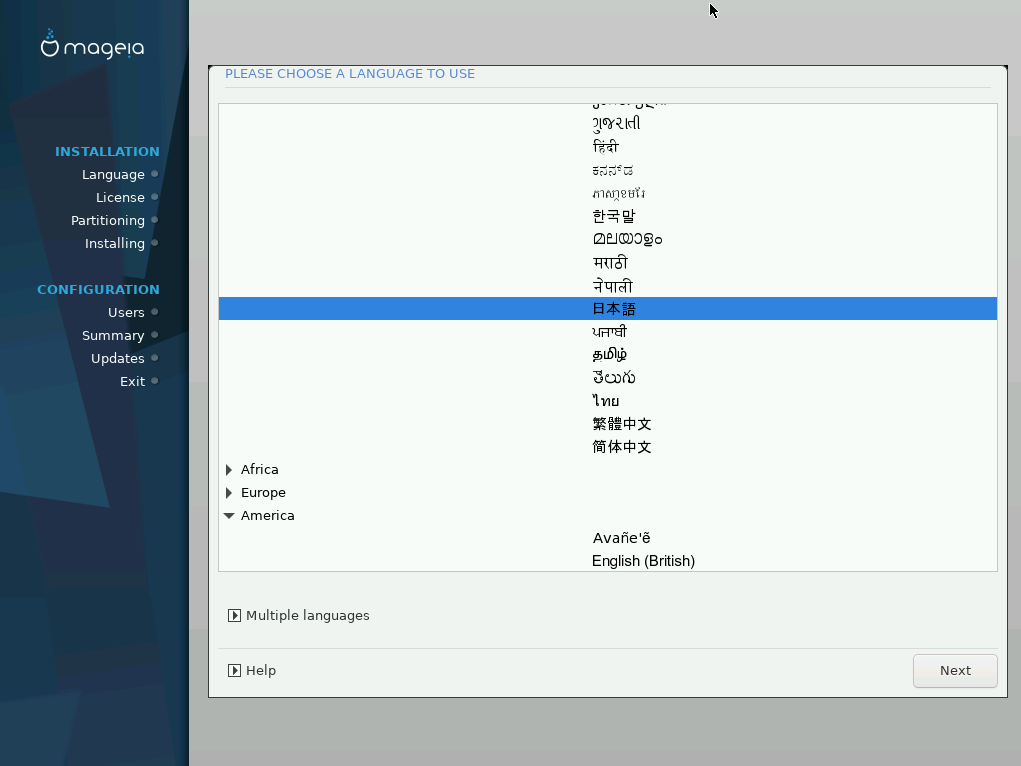Choose English (British) language

(643, 561)
